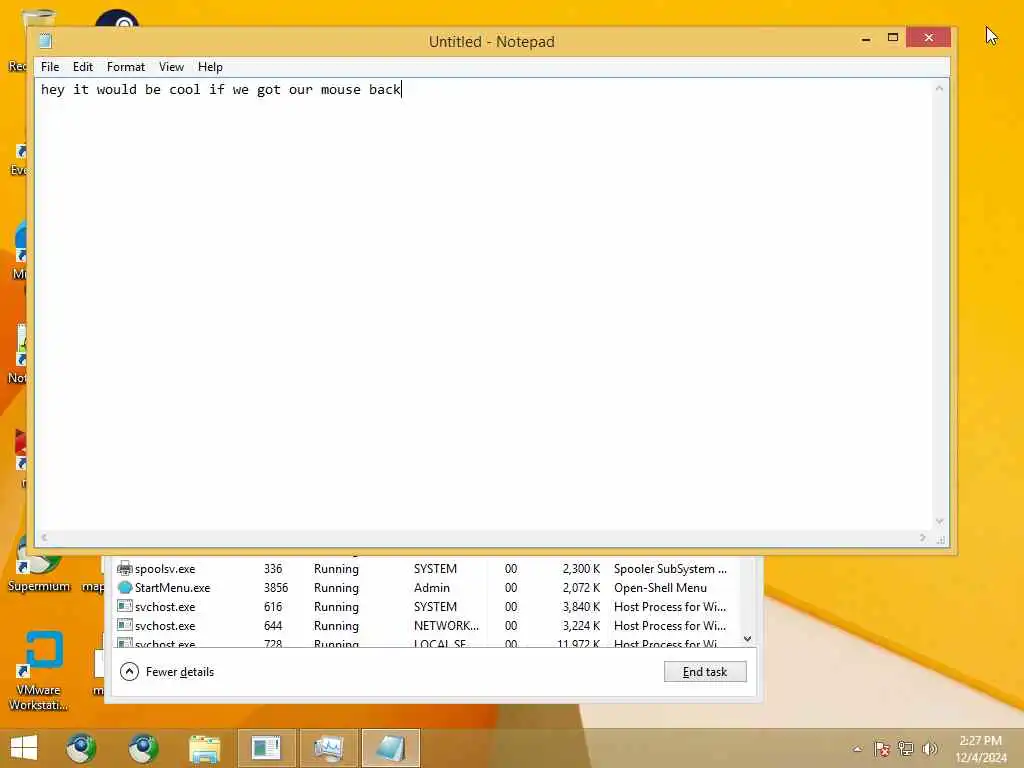Click the NETWORK... user name cell
Image resolution: width=1024 pixels, height=768 pixels.
pyautogui.click(x=446, y=626)
